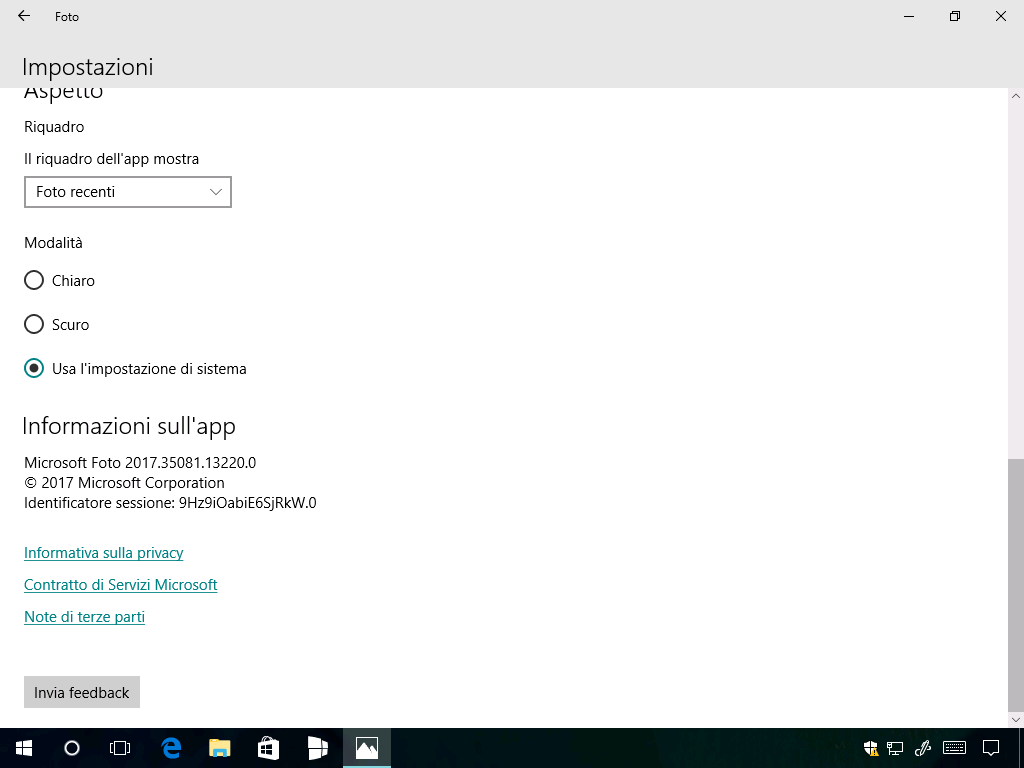Click the 'Il riquadro dell'app mostra' label

[112, 159]
